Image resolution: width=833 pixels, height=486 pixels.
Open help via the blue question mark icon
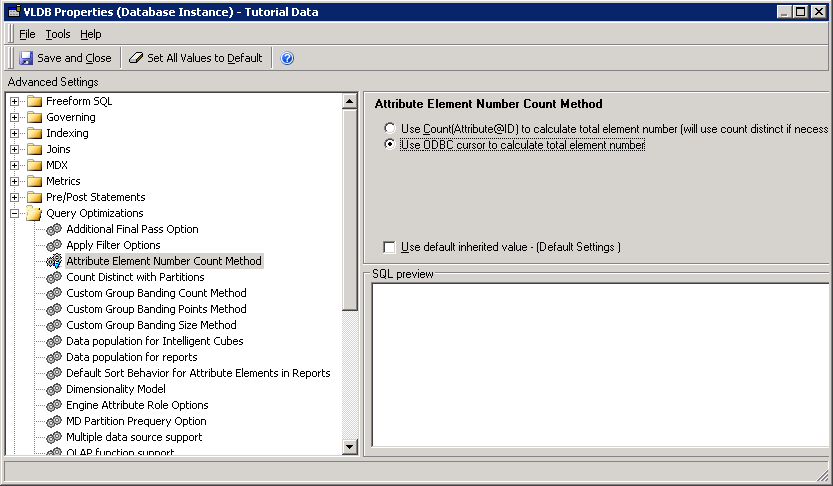(287, 58)
